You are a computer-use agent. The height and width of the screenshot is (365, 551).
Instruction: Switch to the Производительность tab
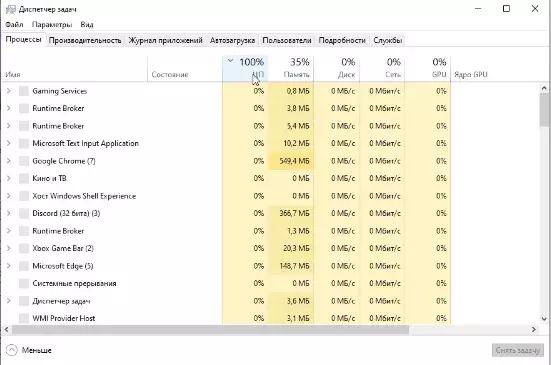[x=85, y=40]
